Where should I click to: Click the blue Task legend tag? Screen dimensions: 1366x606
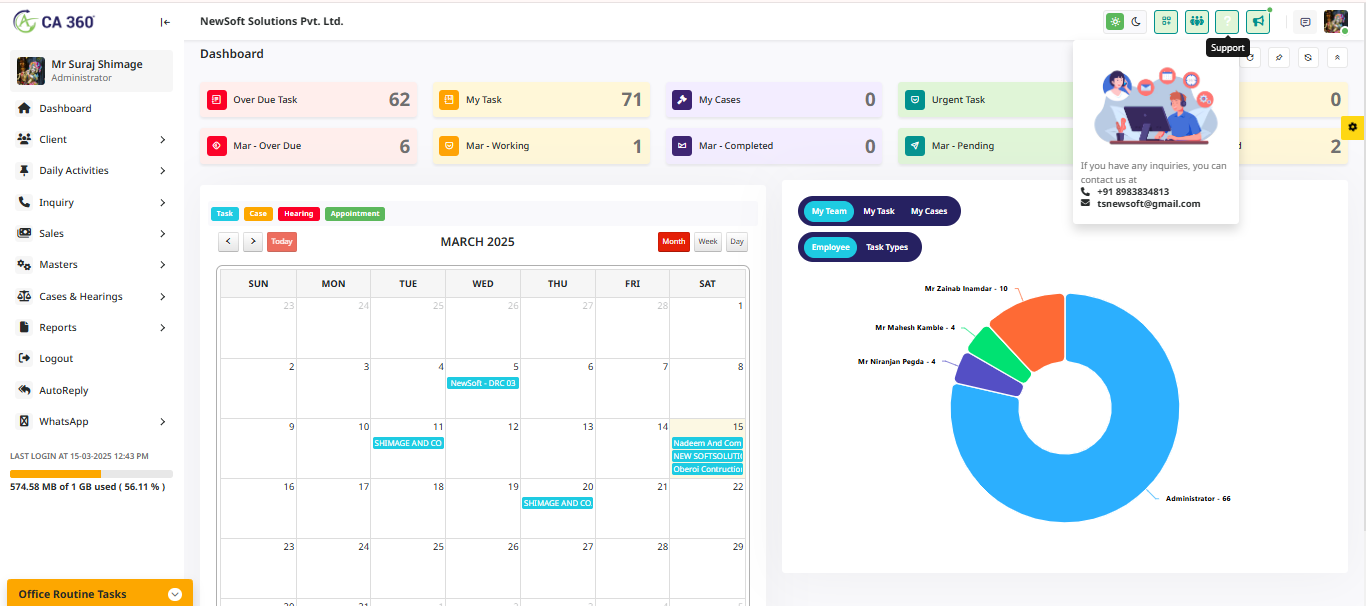click(225, 213)
